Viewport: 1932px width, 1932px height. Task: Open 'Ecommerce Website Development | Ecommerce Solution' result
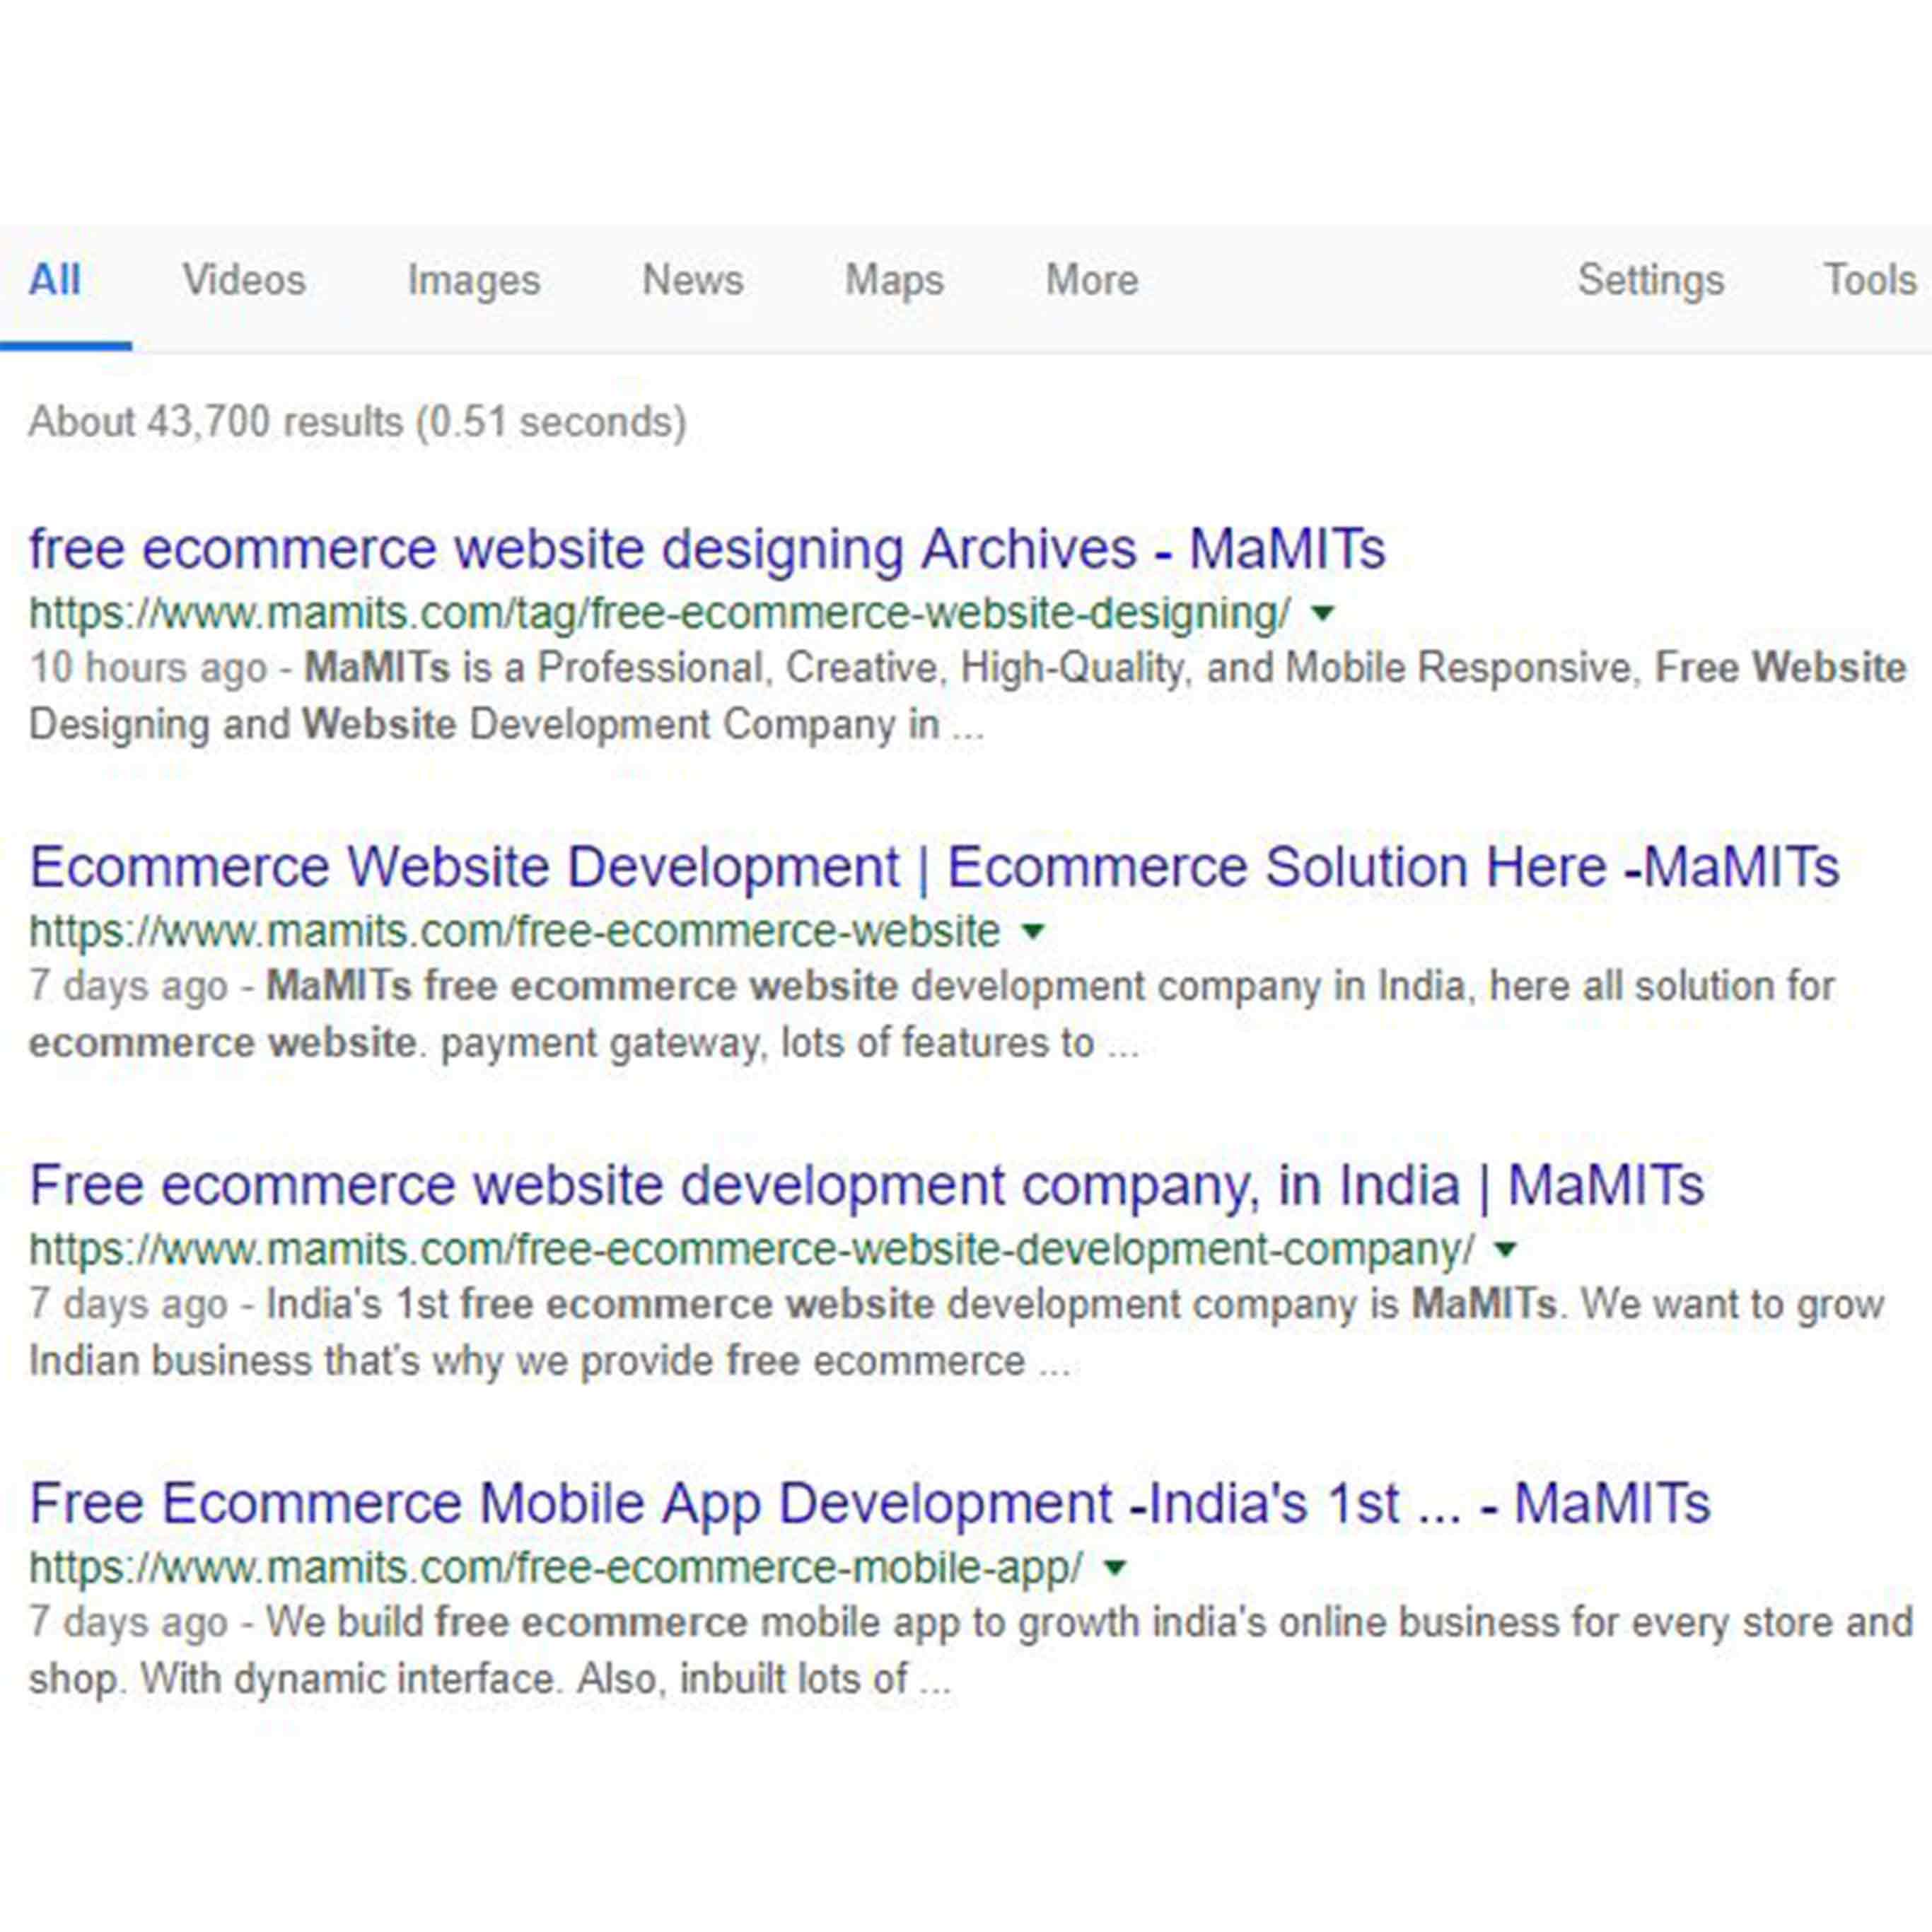click(933, 867)
